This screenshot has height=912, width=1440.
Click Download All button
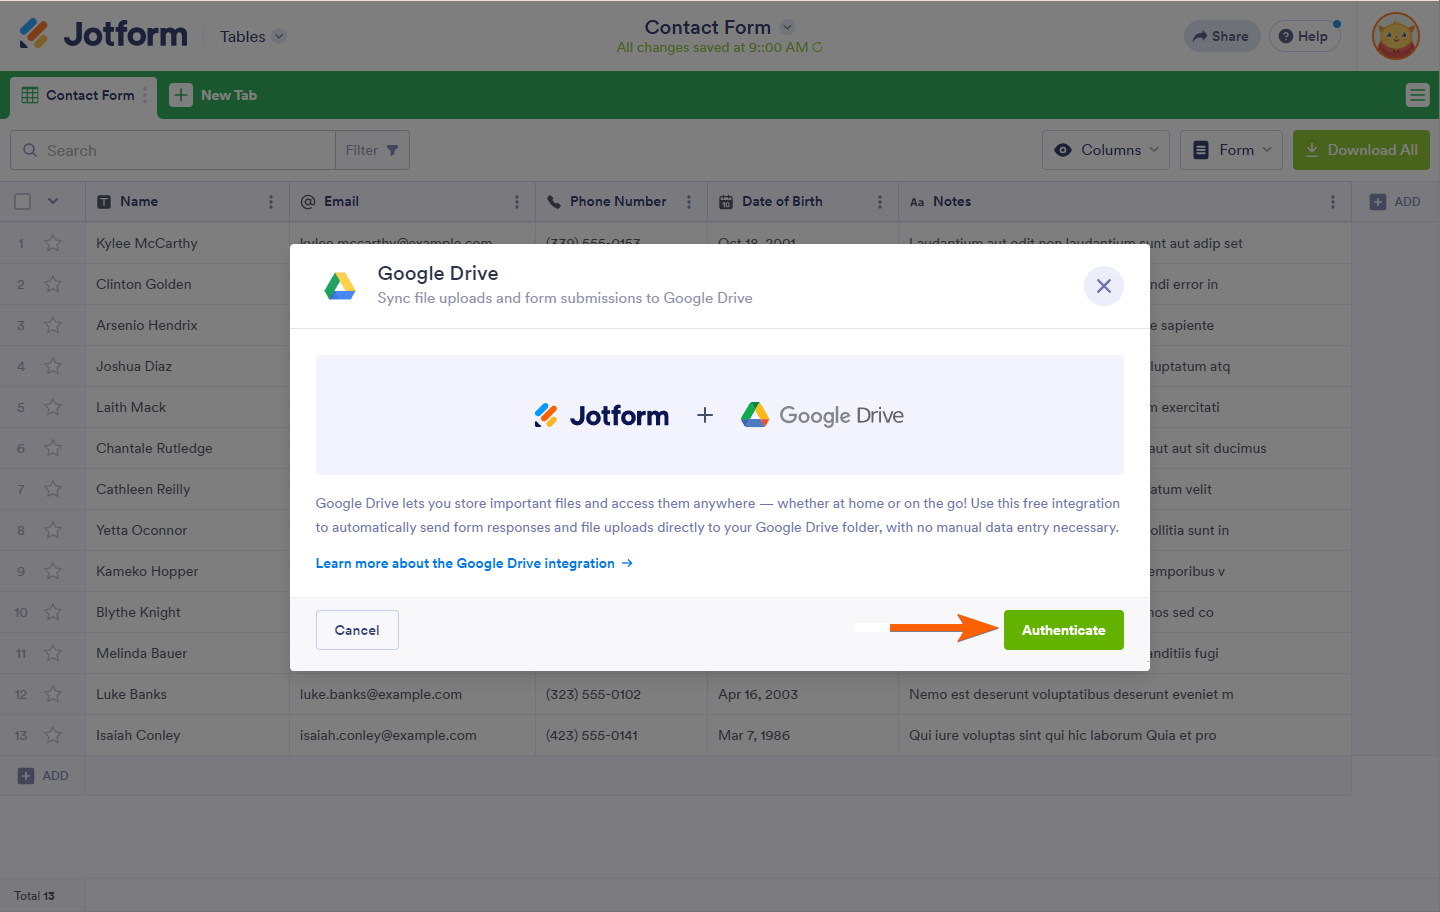1361,150
